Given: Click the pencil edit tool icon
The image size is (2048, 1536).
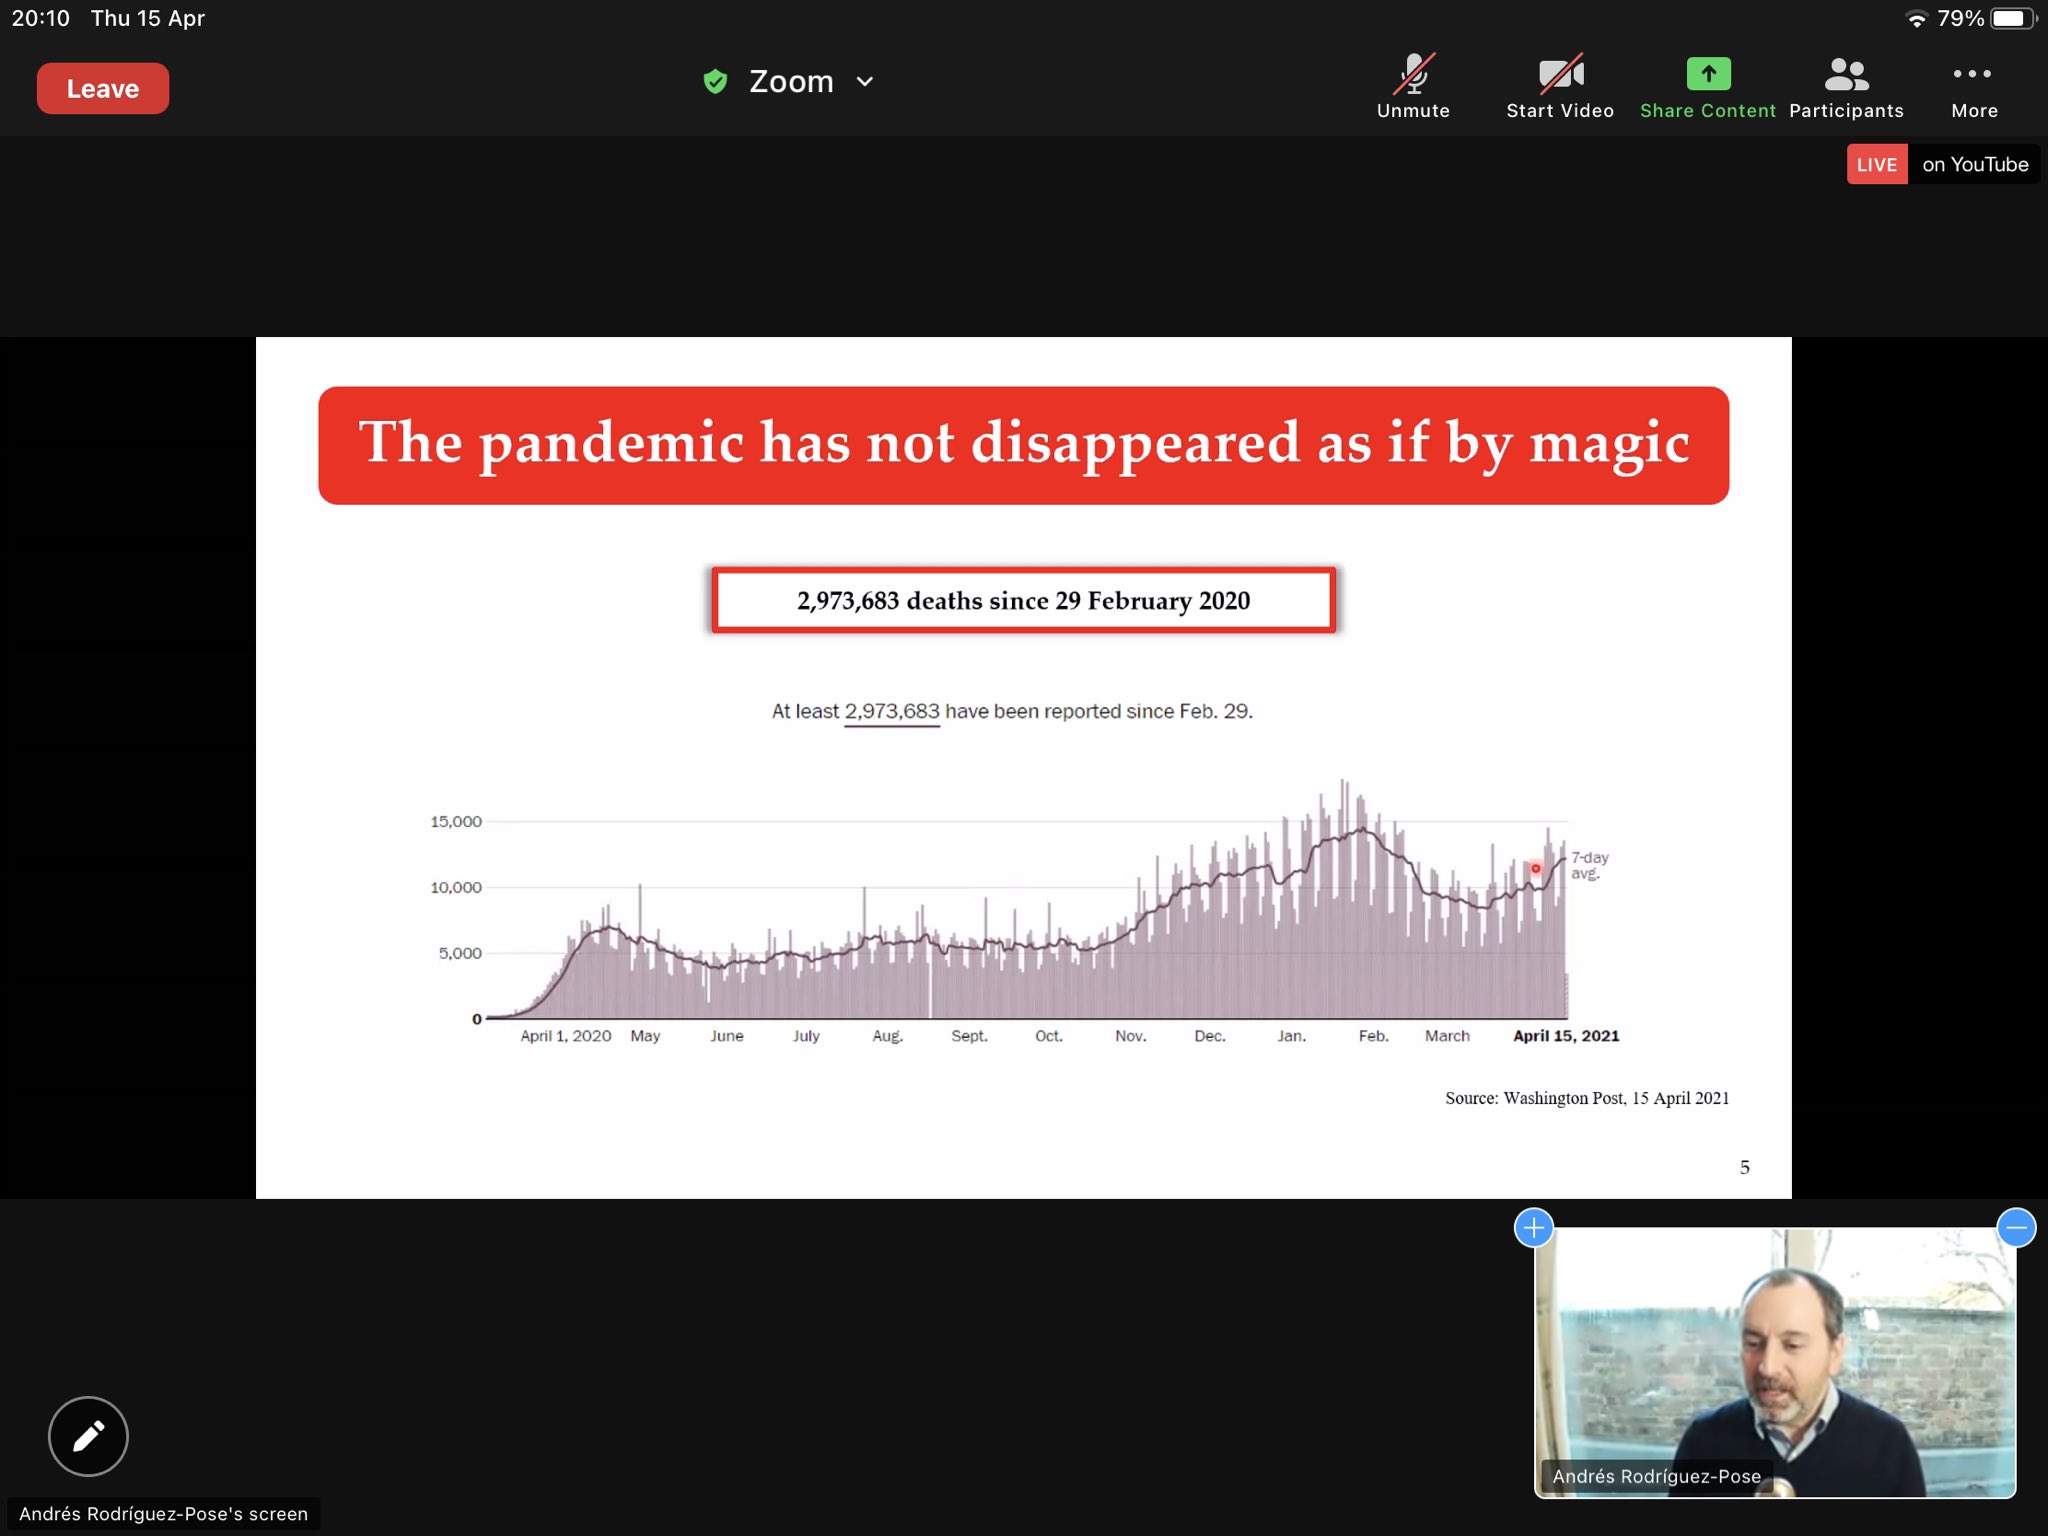Looking at the screenshot, I should [89, 1436].
